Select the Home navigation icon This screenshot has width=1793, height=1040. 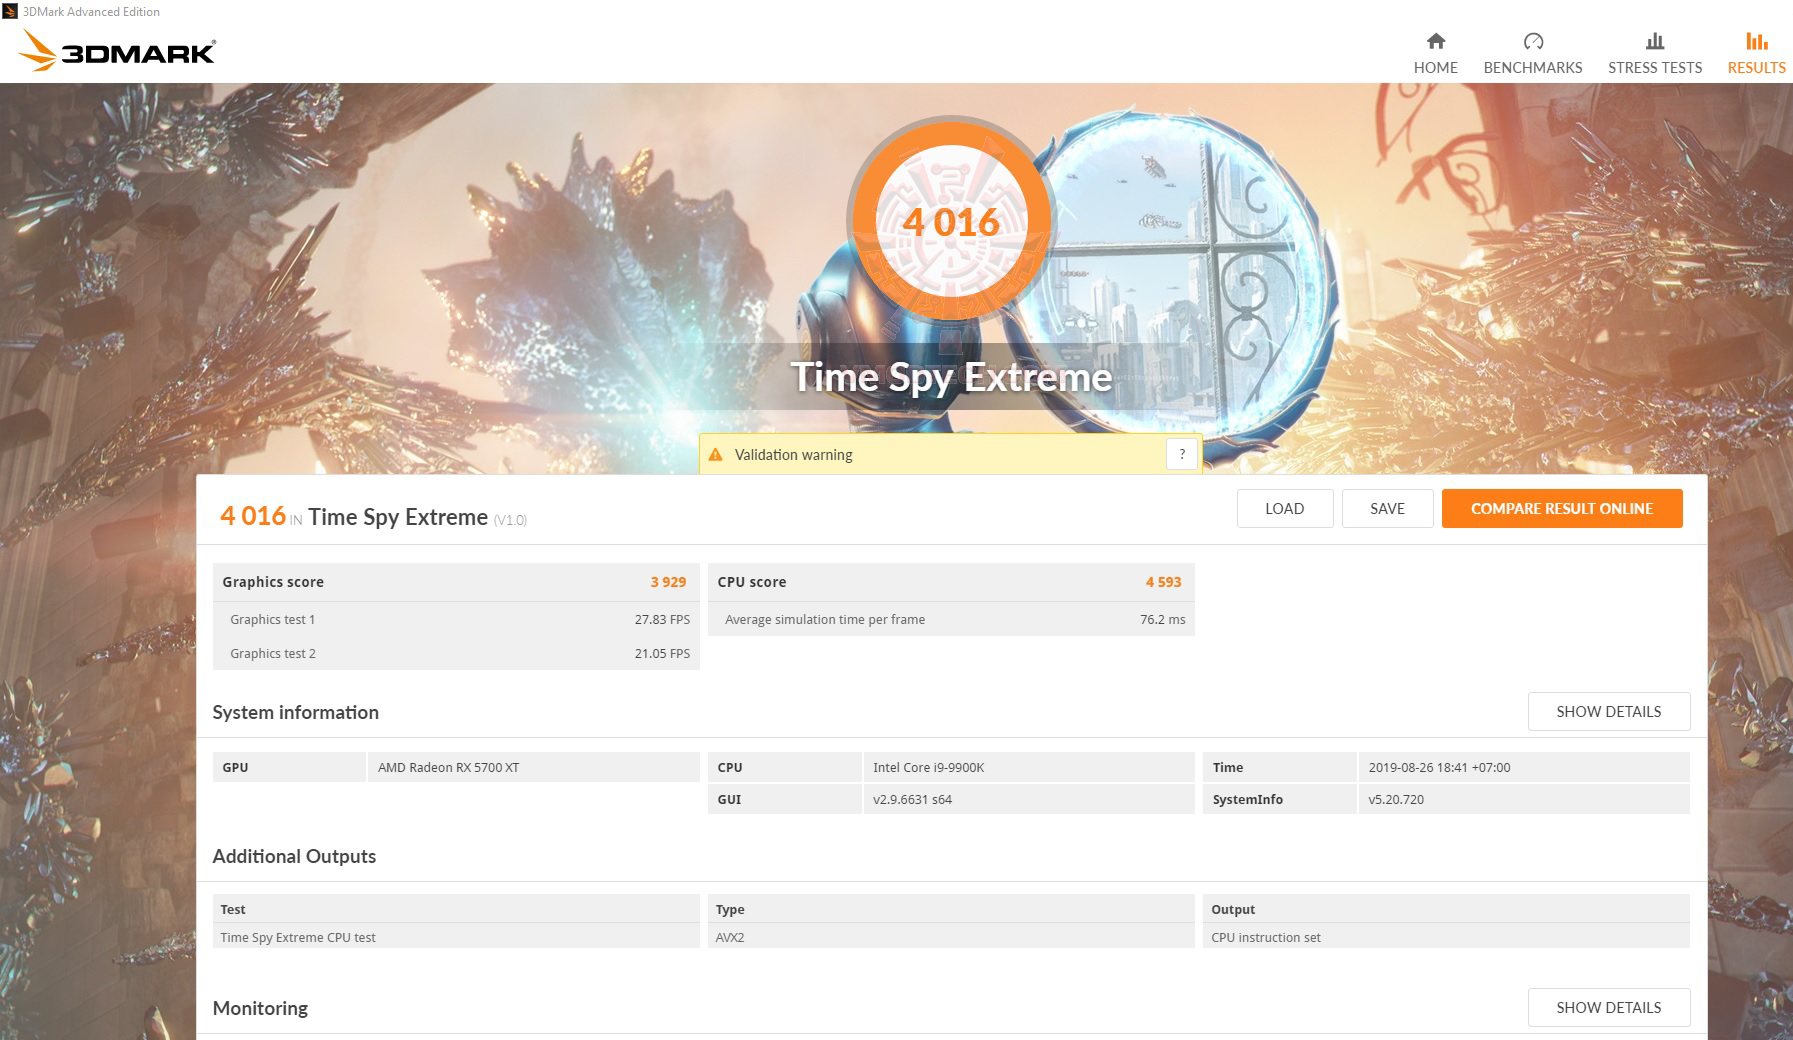tap(1435, 43)
